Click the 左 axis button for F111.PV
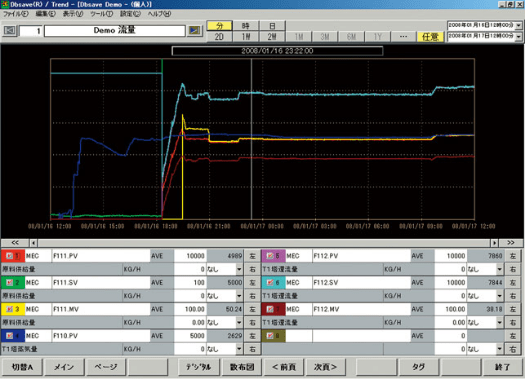 tap(252, 256)
